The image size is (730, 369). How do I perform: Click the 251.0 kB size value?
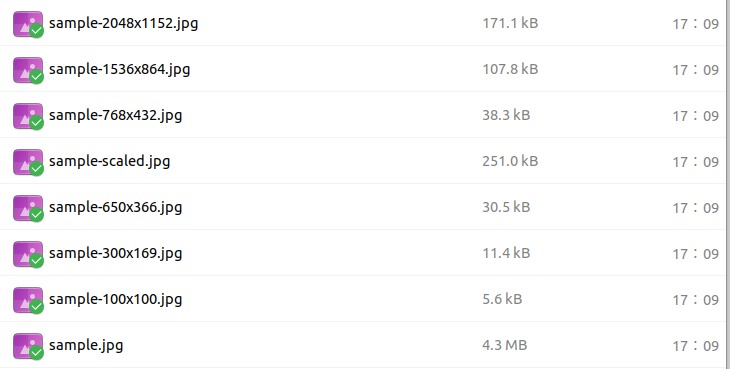[510, 161]
